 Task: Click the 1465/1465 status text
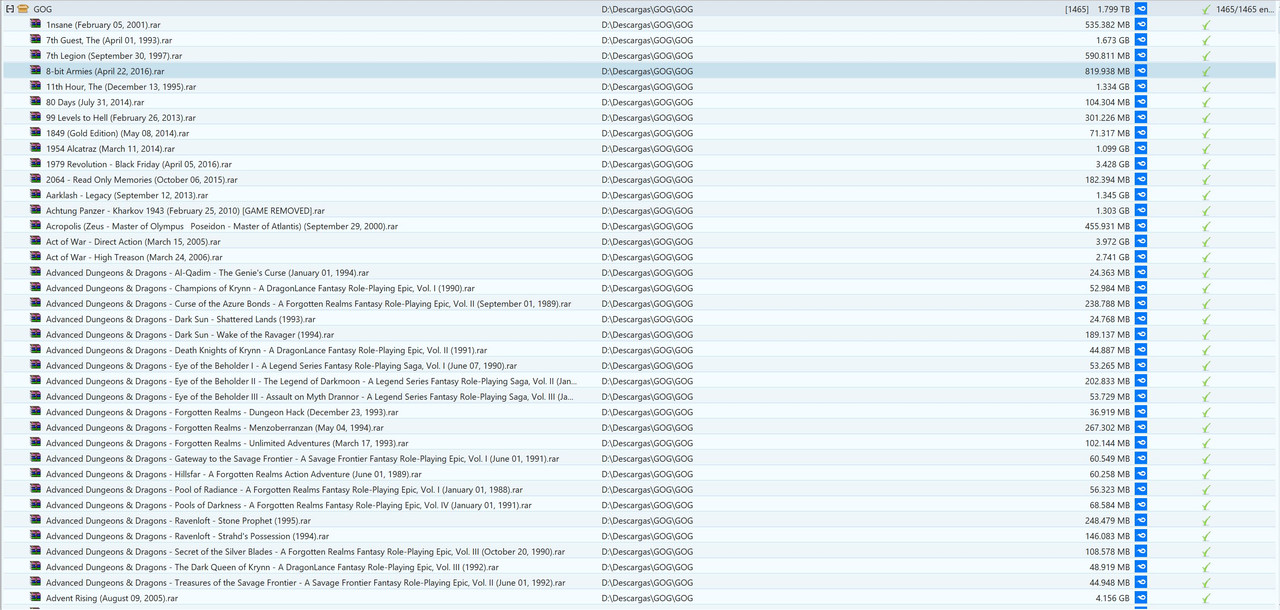pos(1246,9)
